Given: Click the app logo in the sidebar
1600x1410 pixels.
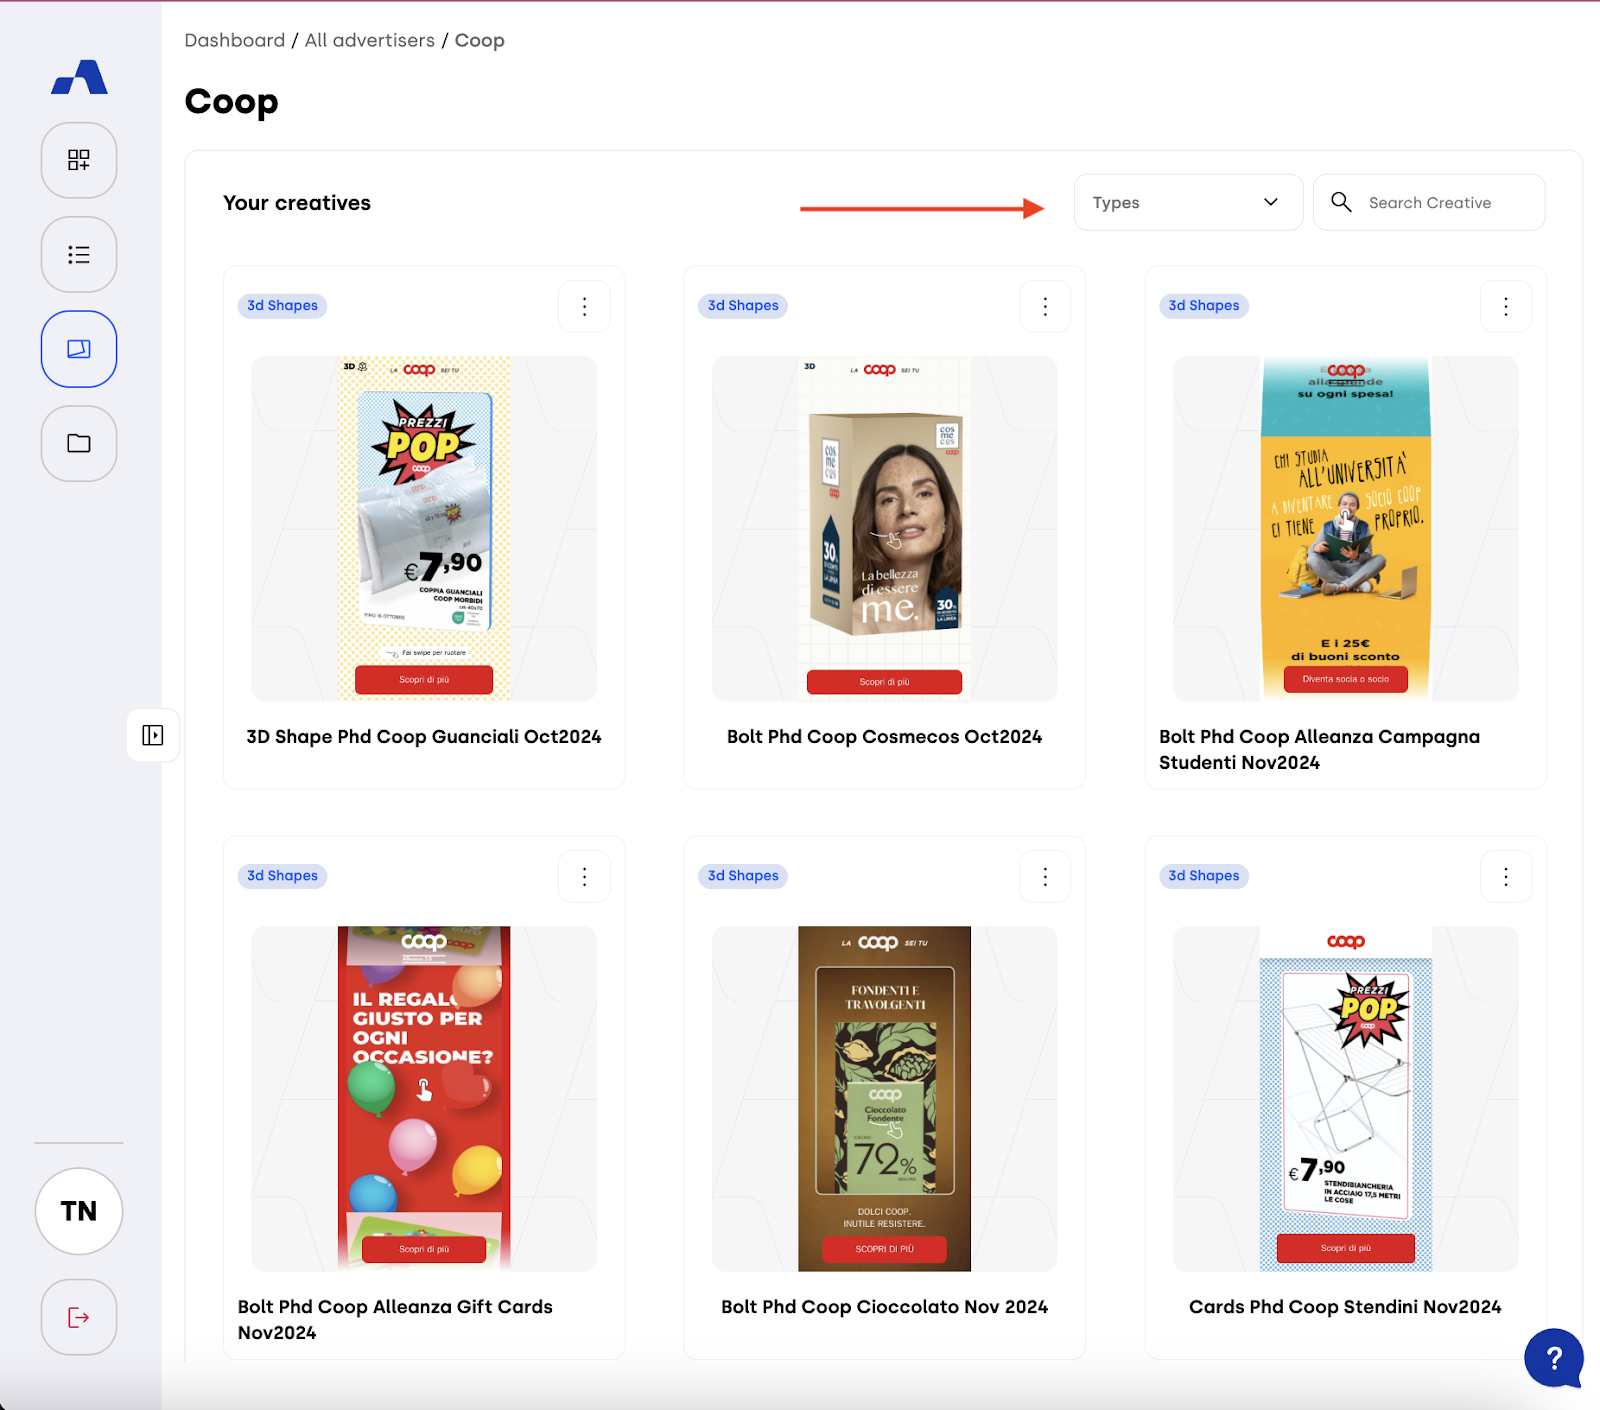Looking at the screenshot, I should (79, 77).
